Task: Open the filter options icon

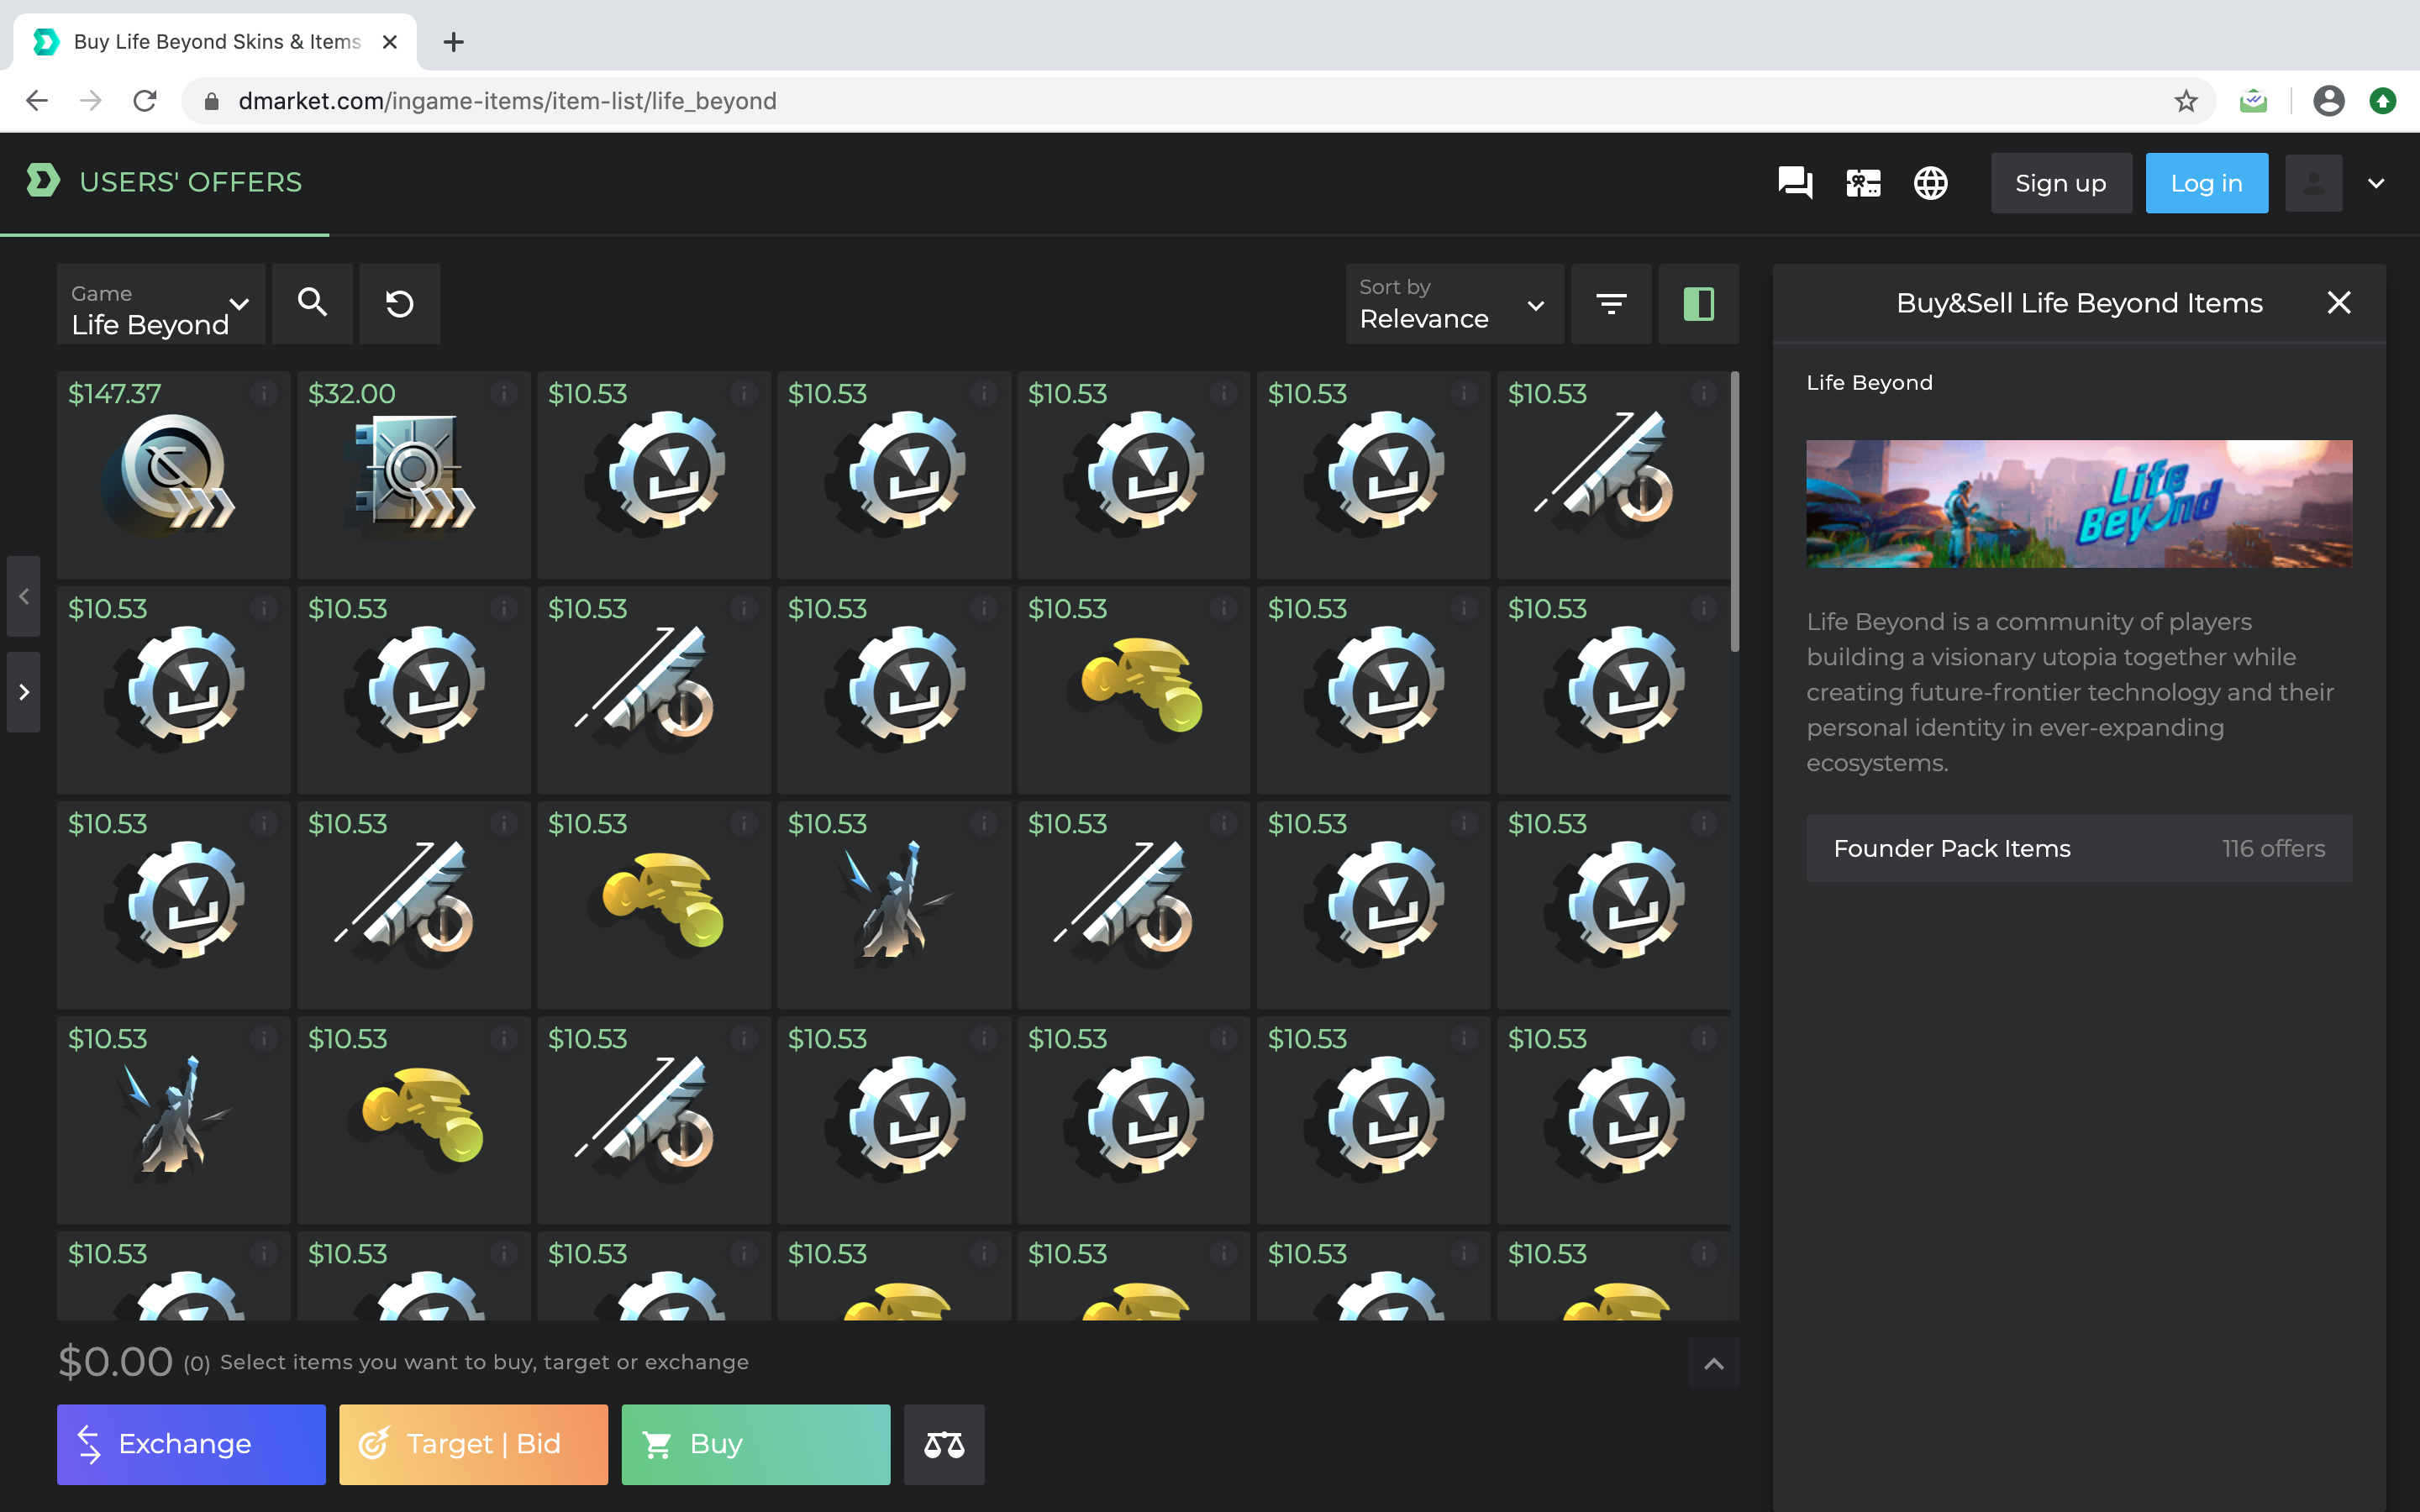Action: (x=1611, y=303)
